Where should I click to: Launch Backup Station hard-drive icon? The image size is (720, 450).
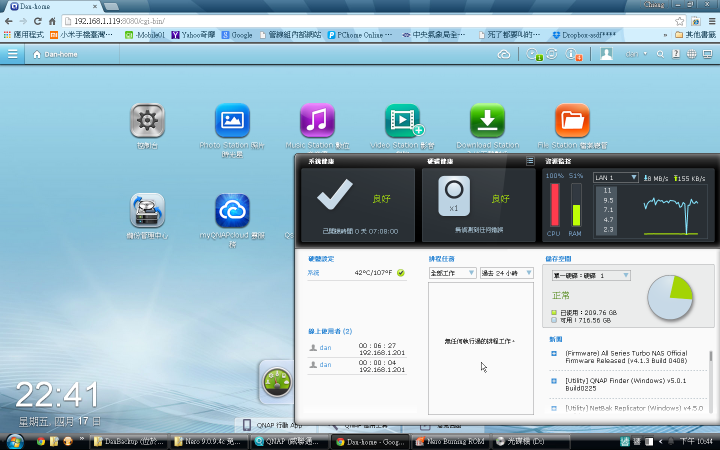point(147,210)
